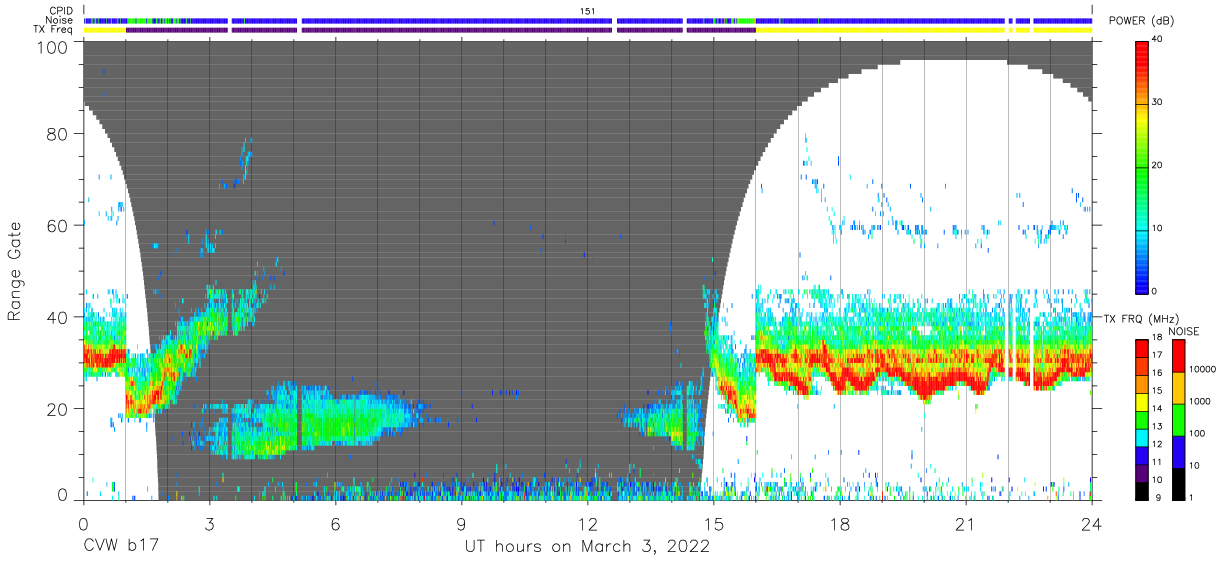
Task: Click the 'NOISE' legend title
Action: tap(1183, 330)
